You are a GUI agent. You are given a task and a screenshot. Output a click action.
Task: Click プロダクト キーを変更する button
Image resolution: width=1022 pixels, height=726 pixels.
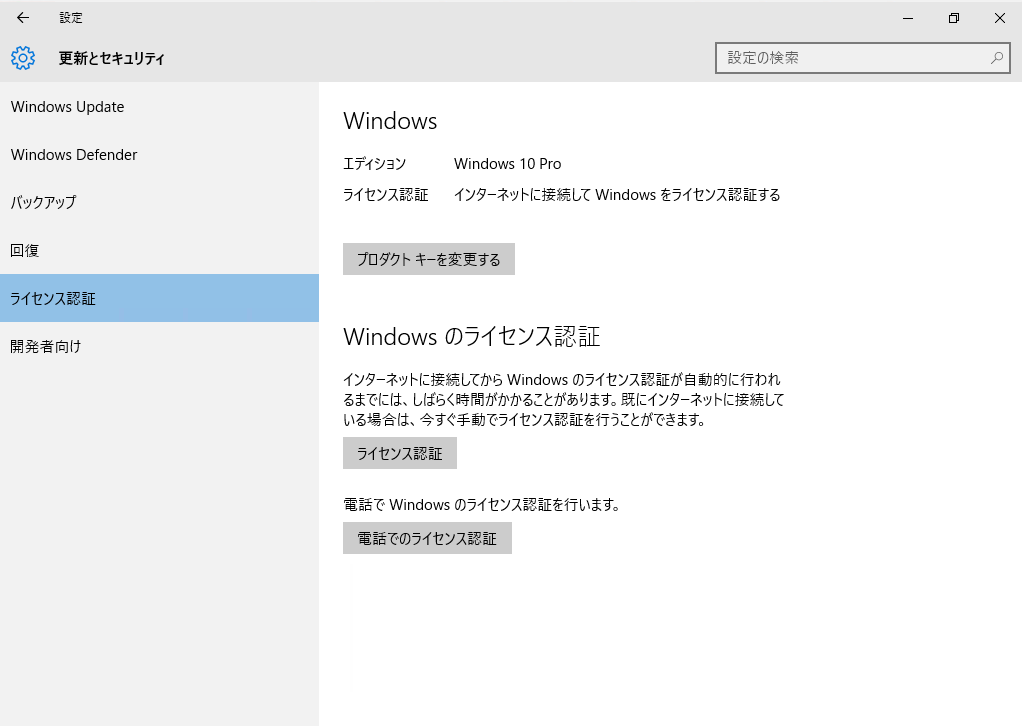point(429,259)
